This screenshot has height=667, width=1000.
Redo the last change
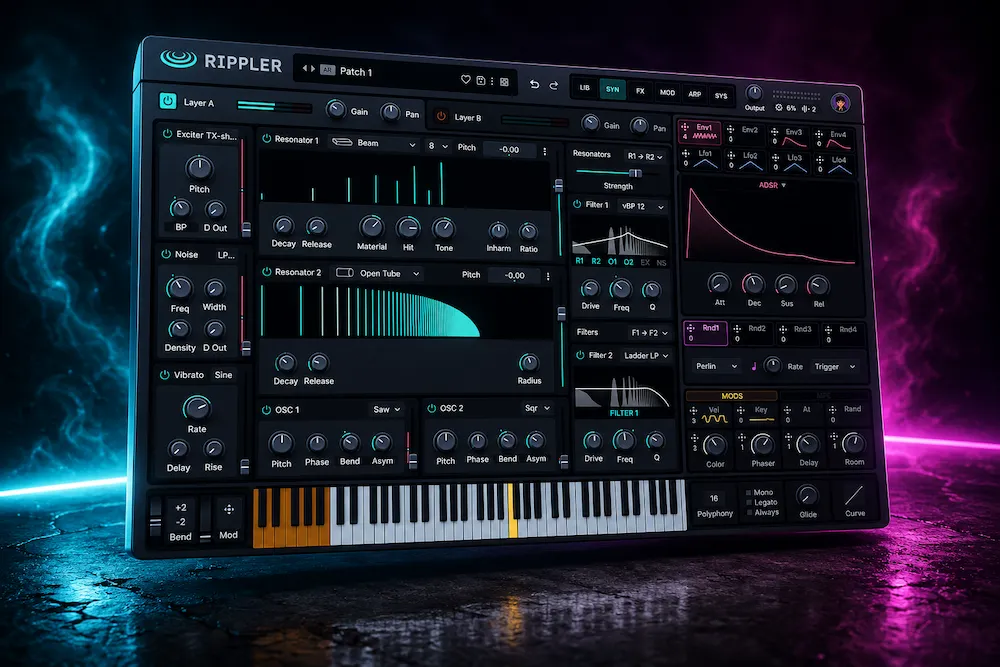click(x=554, y=85)
